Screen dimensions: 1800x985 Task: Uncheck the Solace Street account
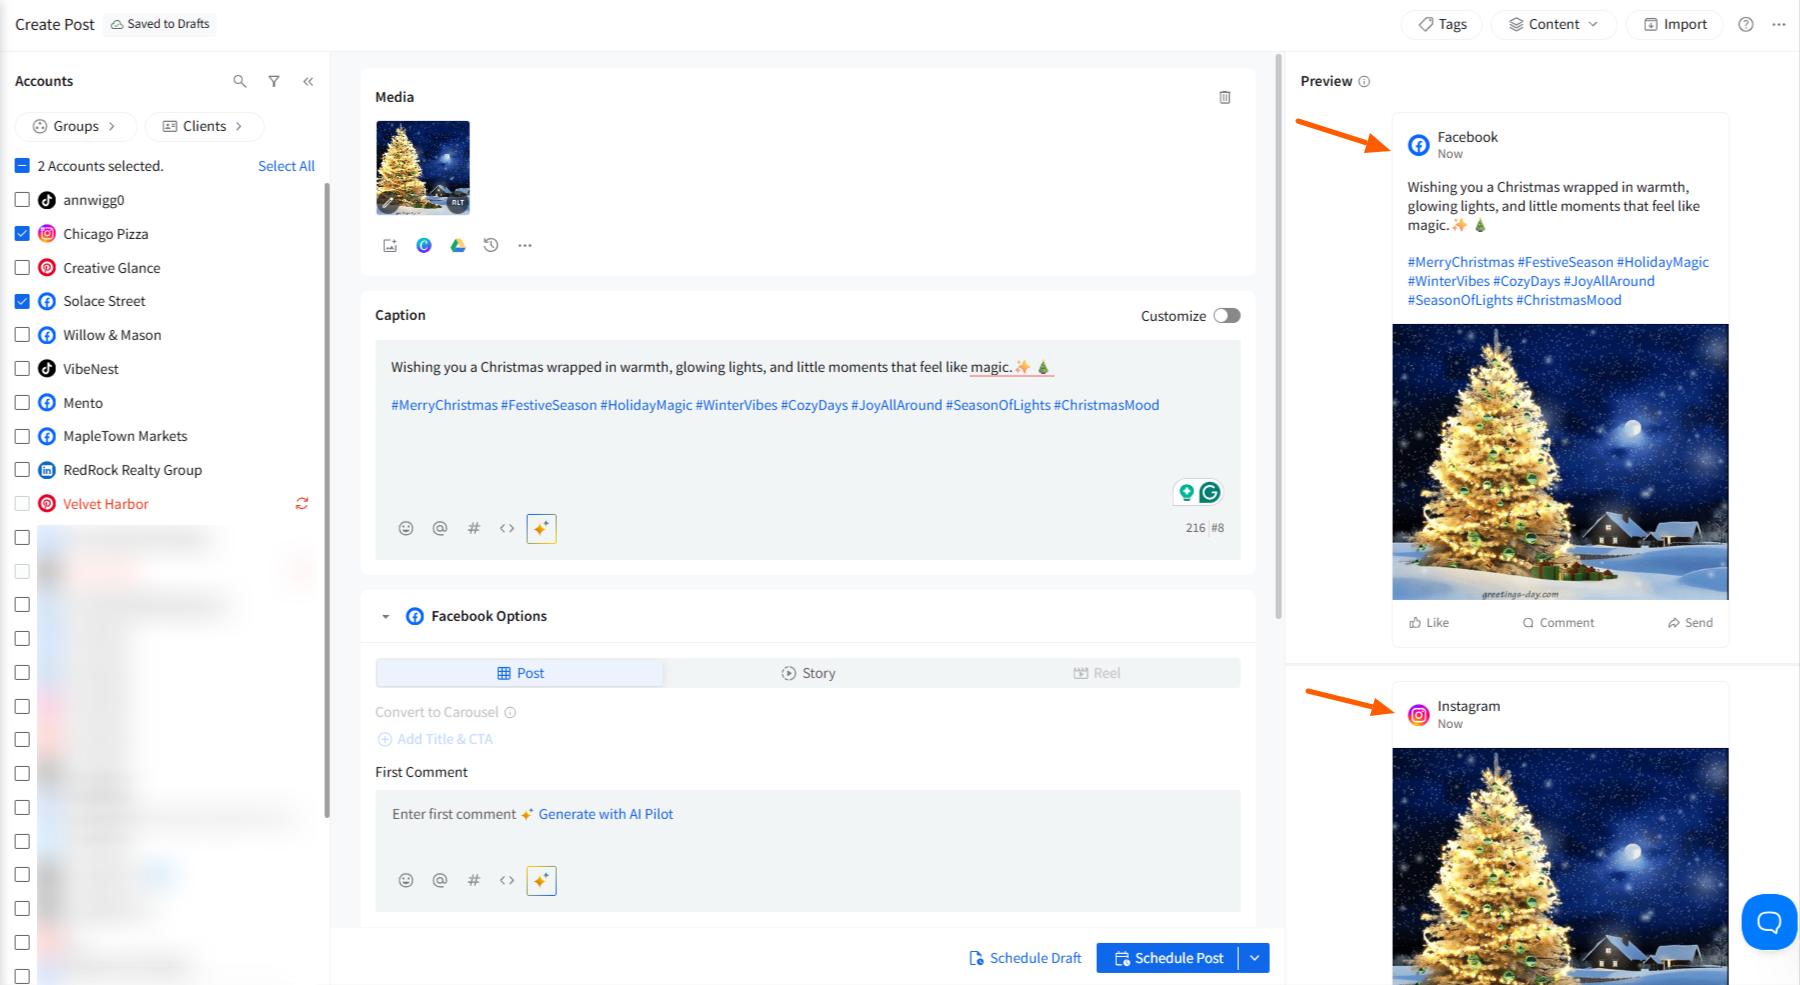(x=22, y=301)
